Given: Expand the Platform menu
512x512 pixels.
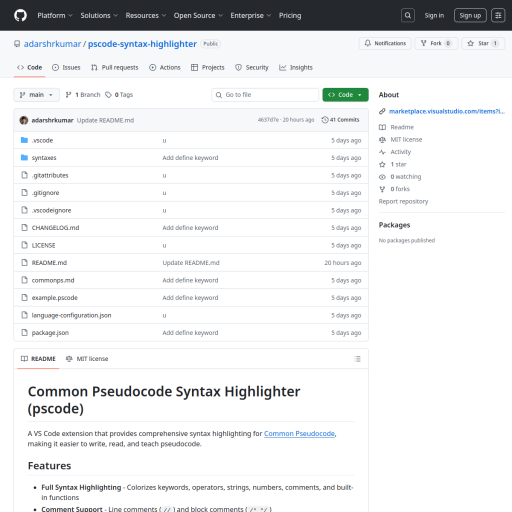Looking at the screenshot, I should 55,16.
